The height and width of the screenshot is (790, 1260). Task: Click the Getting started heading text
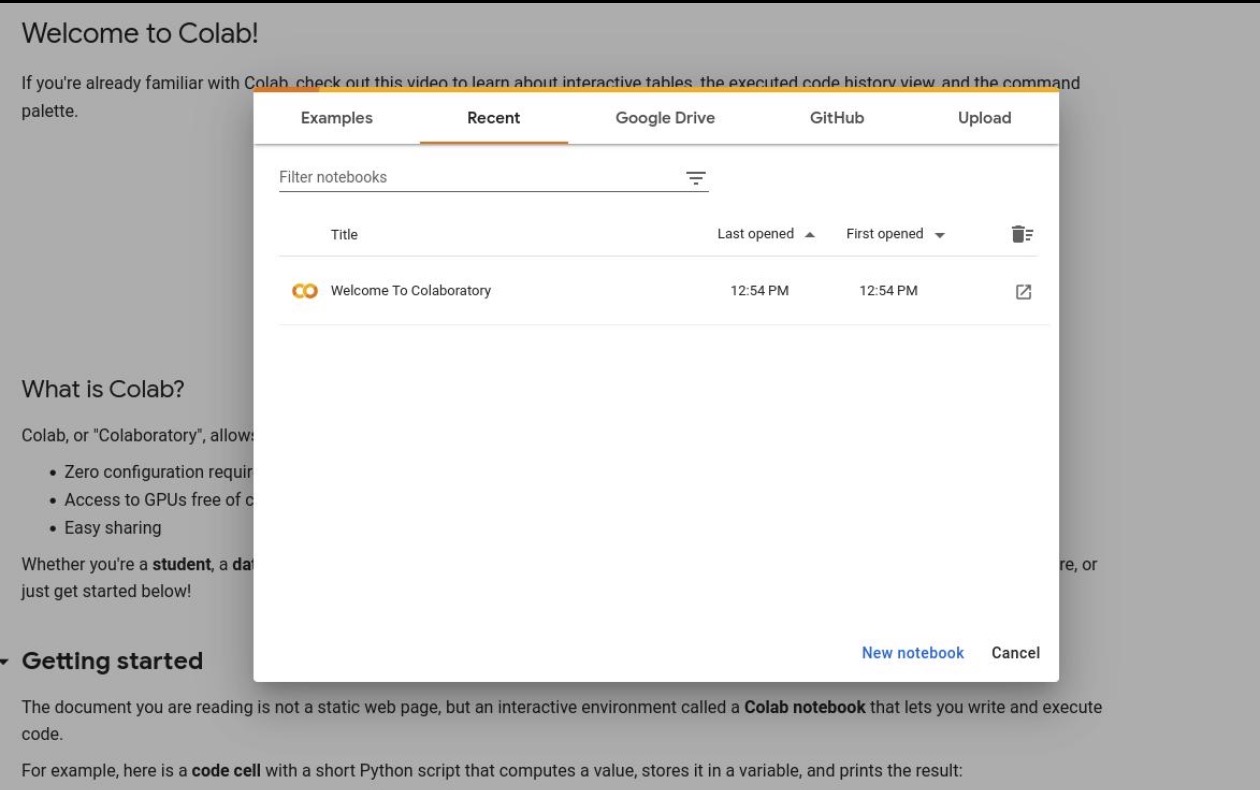click(x=112, y=661)
